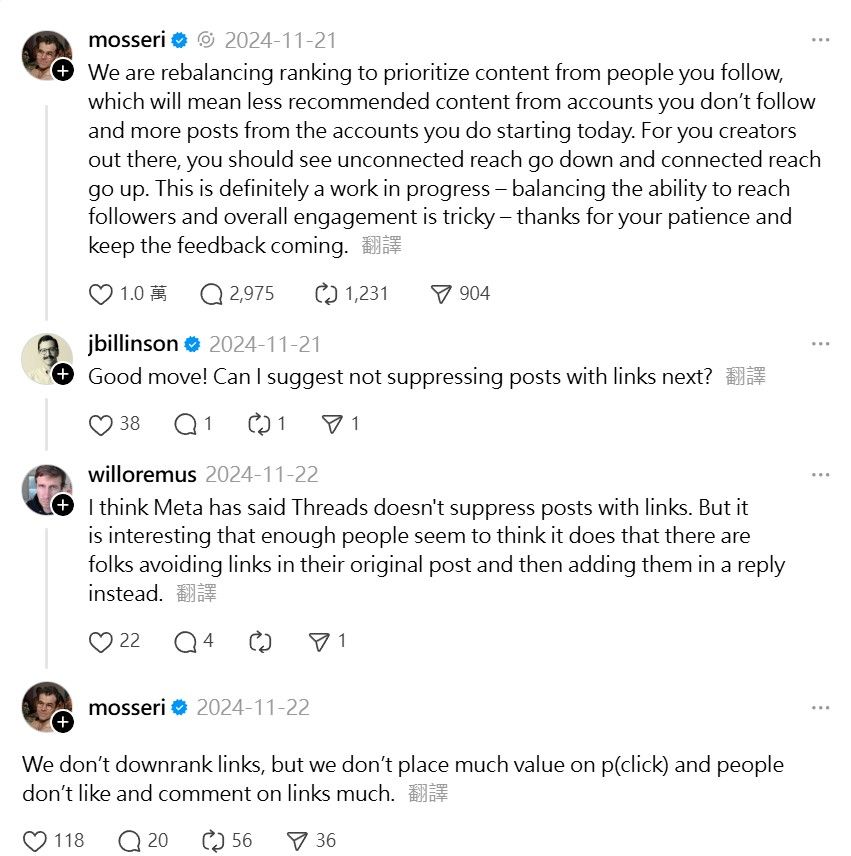Translate mosseri's first post using 翻譯
The image size is (851, 856).
[x=381, y=246]
